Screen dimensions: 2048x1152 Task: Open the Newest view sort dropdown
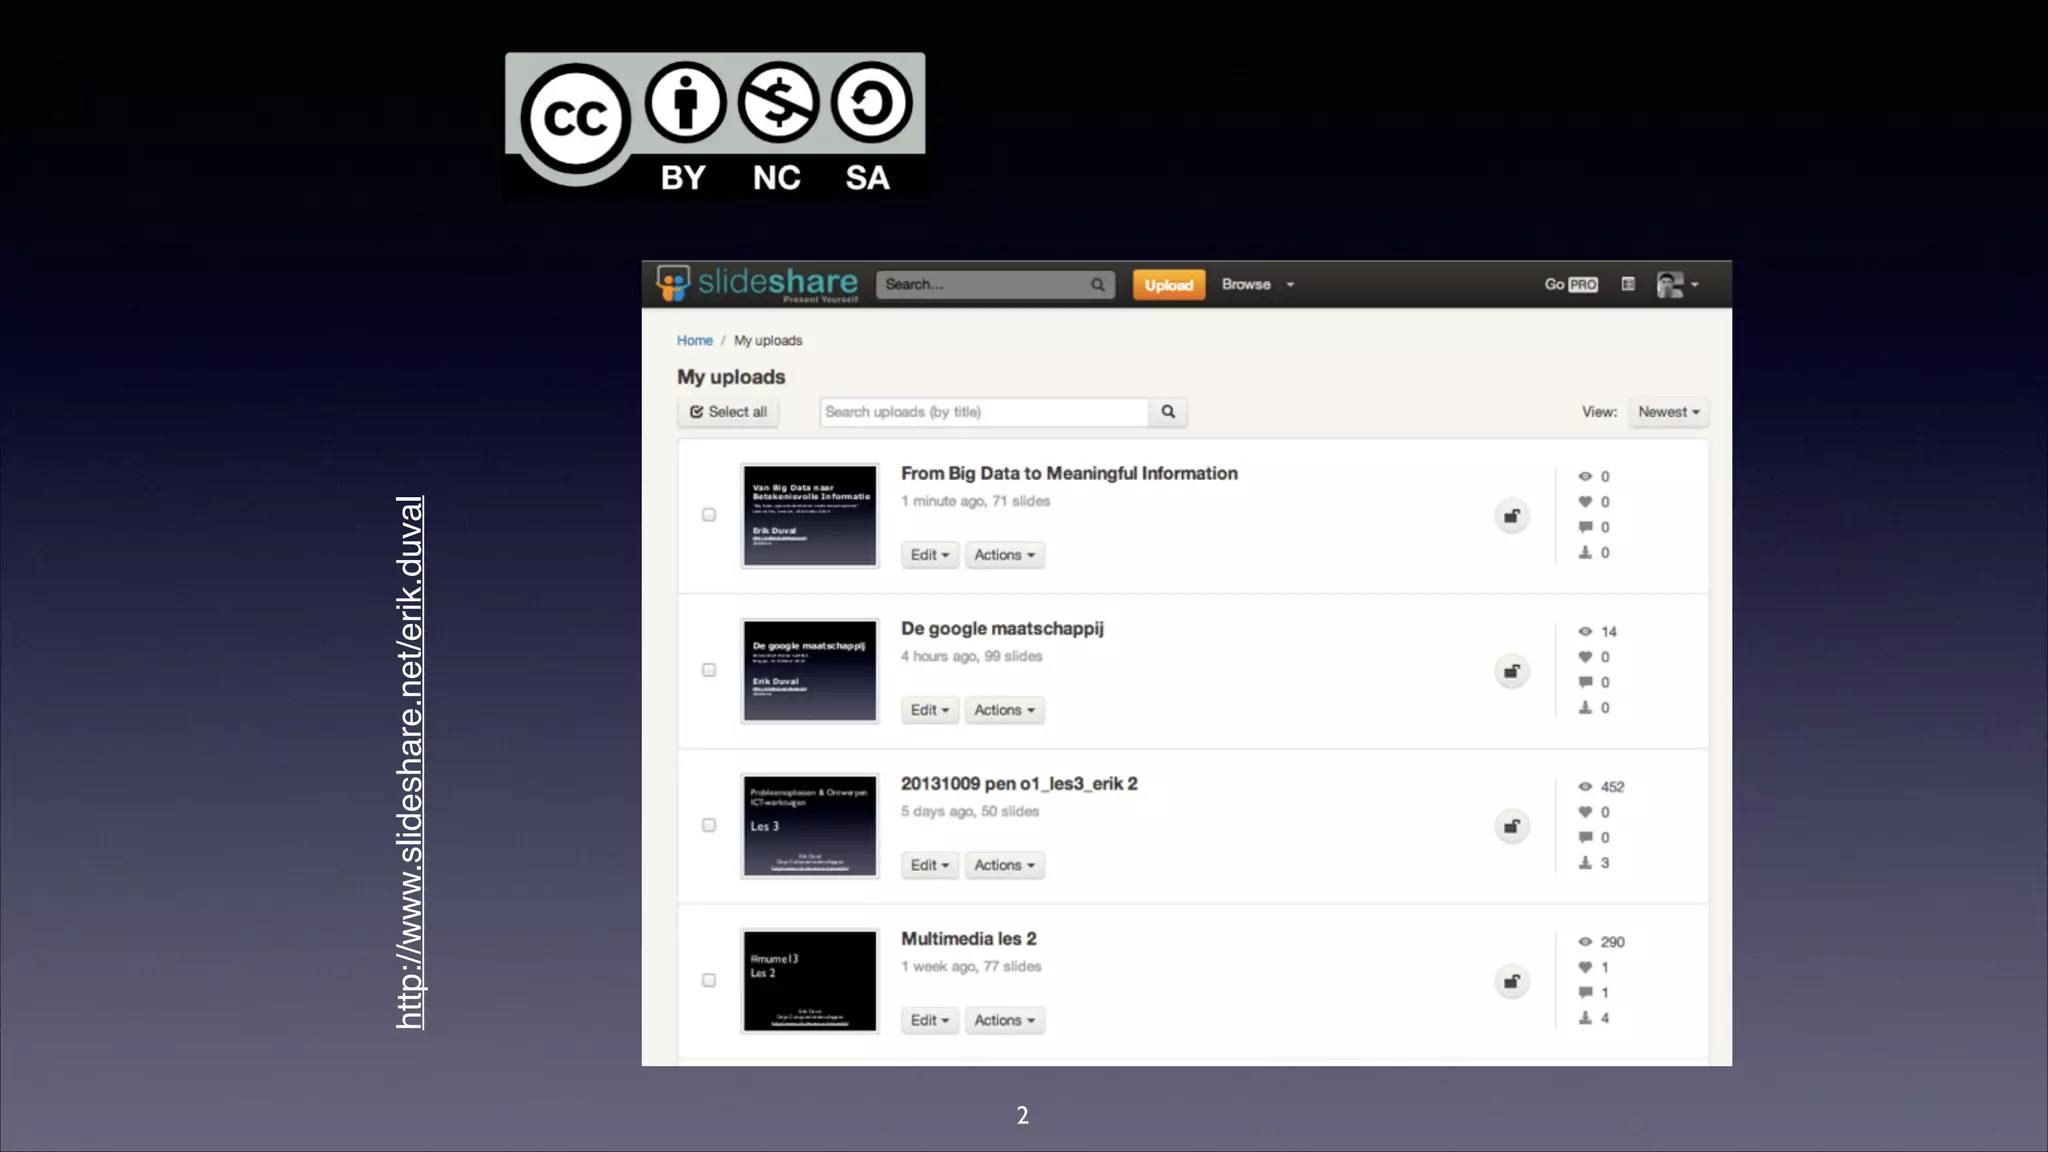pyautogui.click(x=1667, y=412)
